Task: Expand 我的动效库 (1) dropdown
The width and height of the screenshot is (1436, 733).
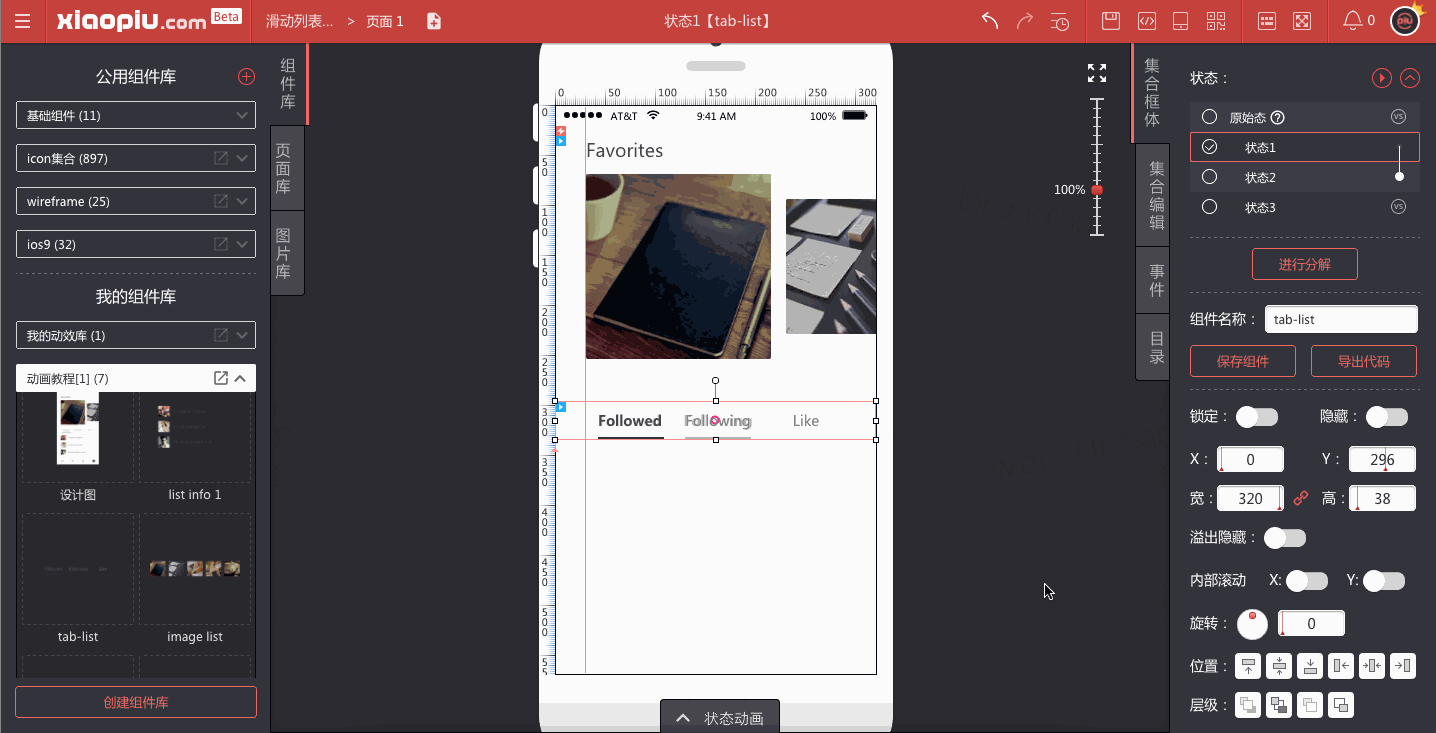Action: [242, 335]
